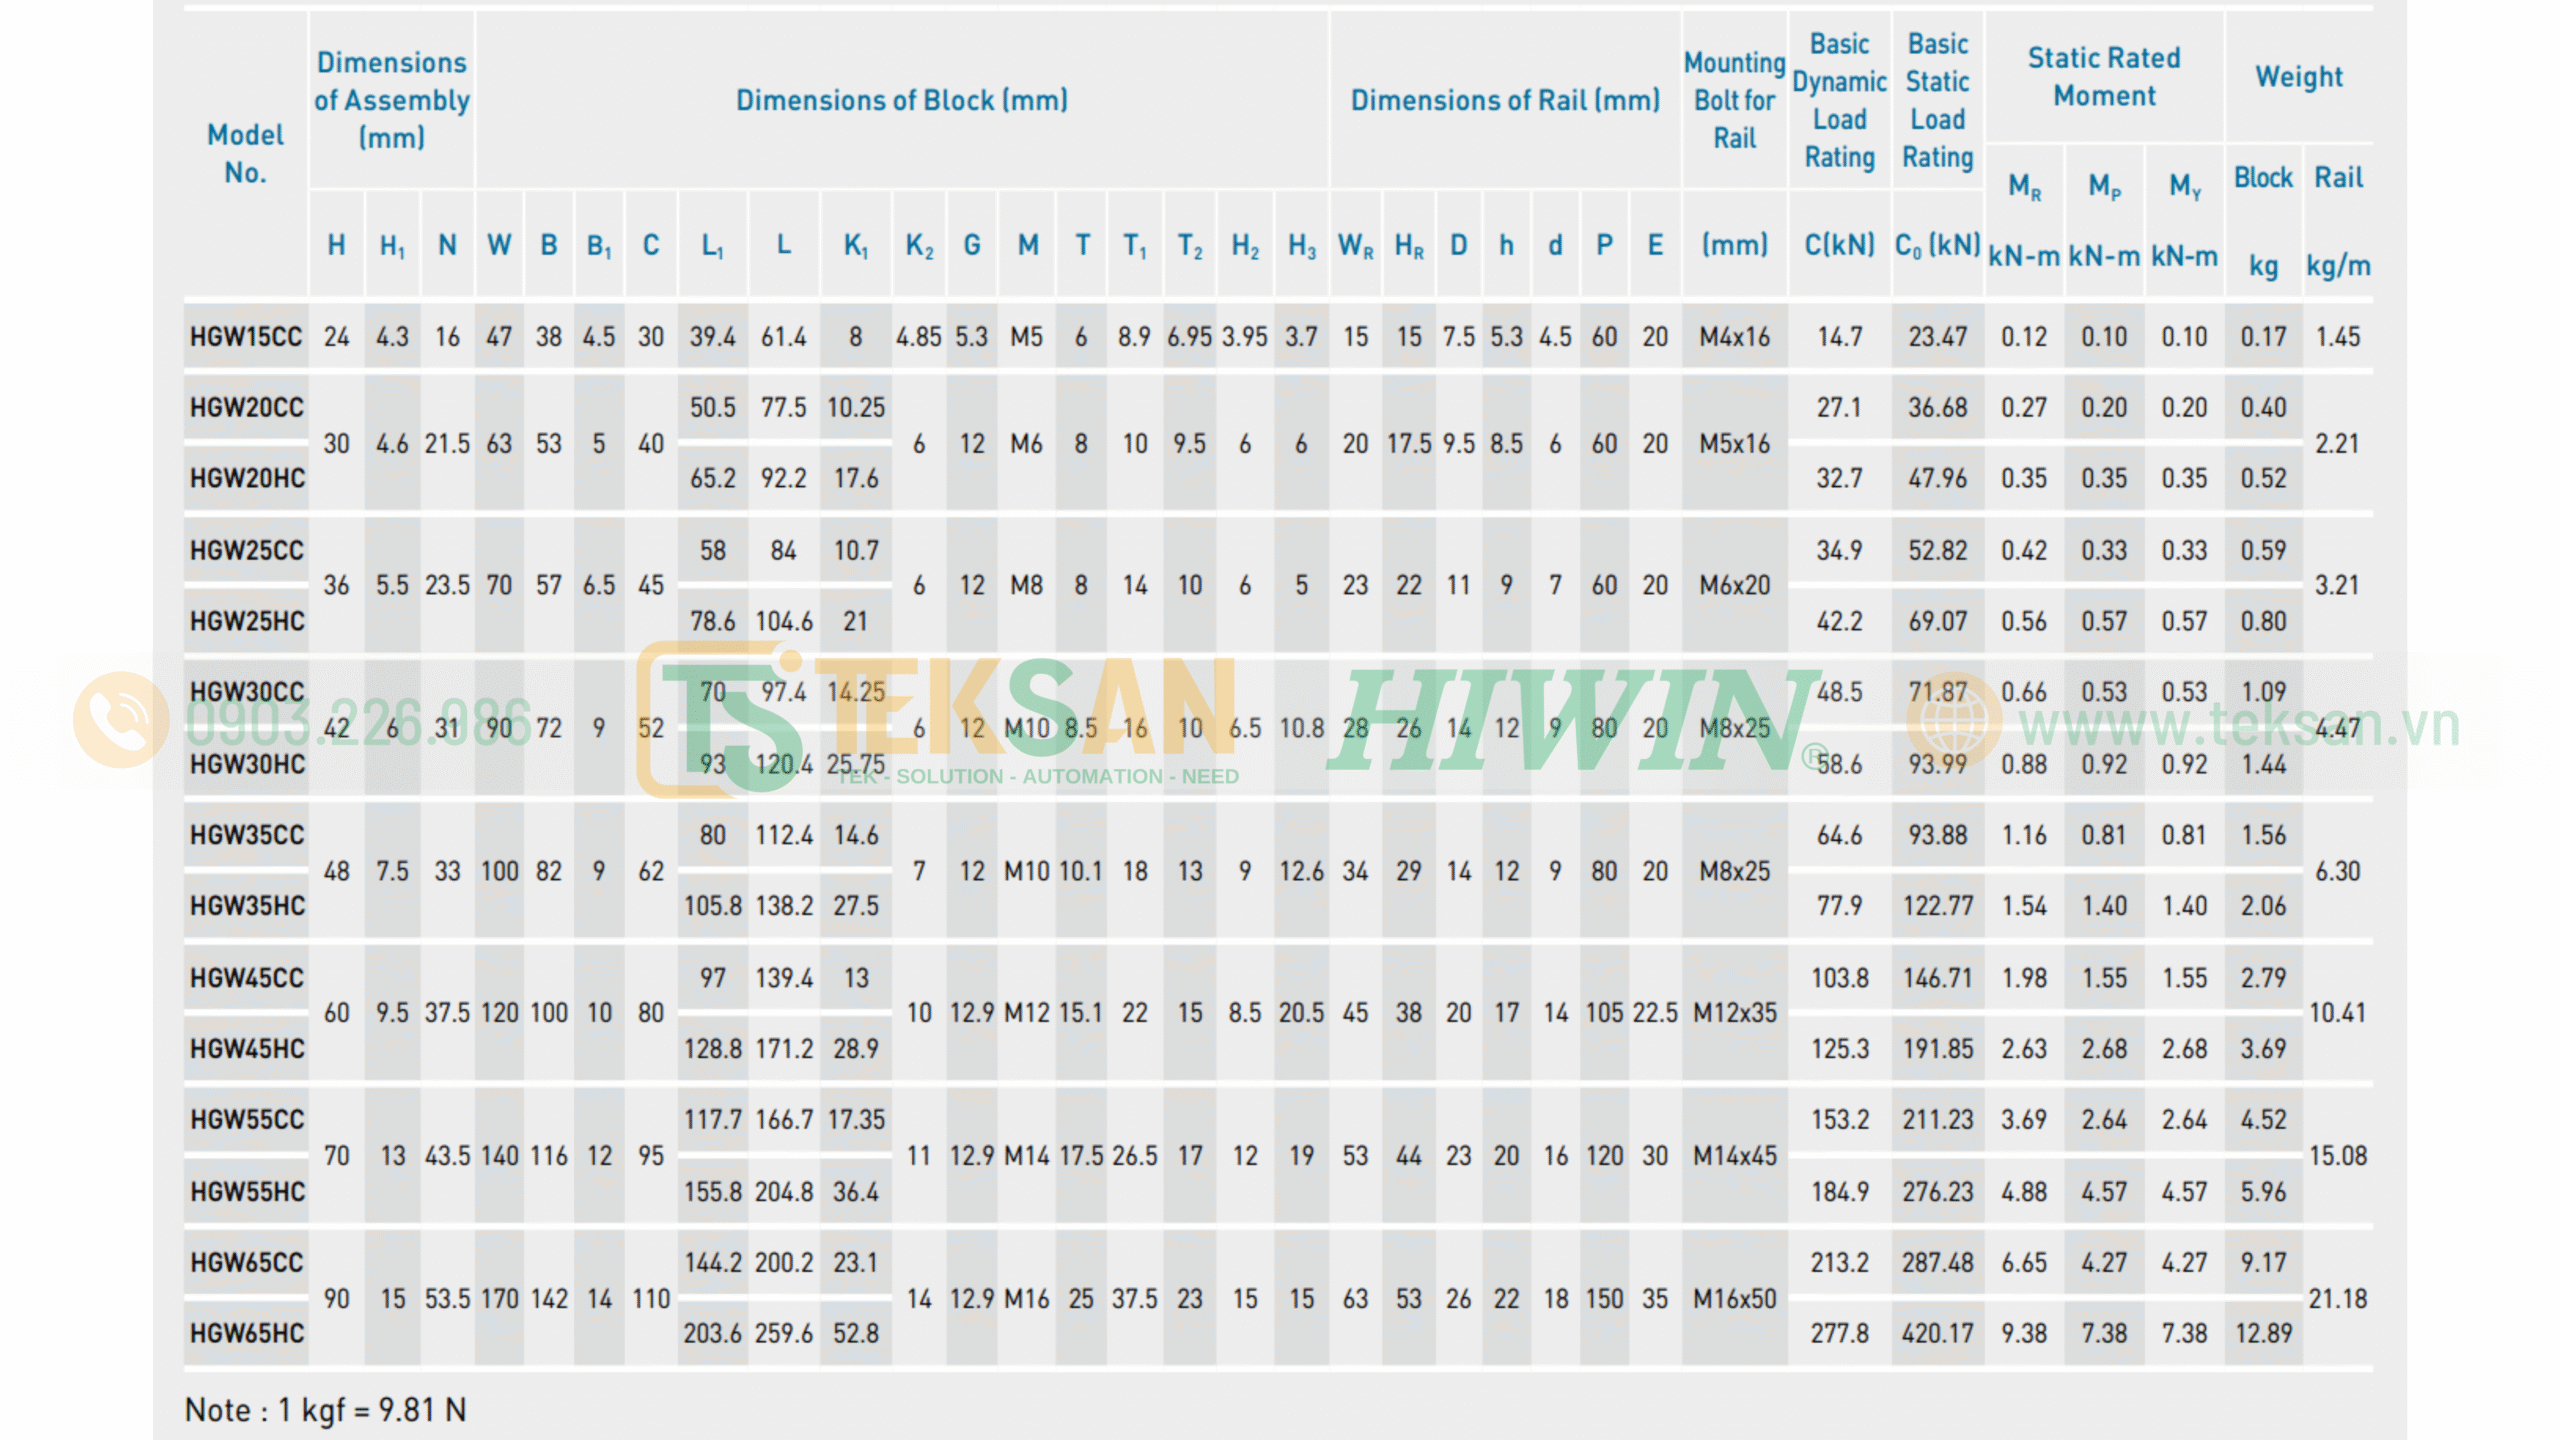Image resolution: width=2560 pixels, height=1440 pixels.
Task: Open the www.teksan.vn website link
Action: click(x=2240, y=726)
